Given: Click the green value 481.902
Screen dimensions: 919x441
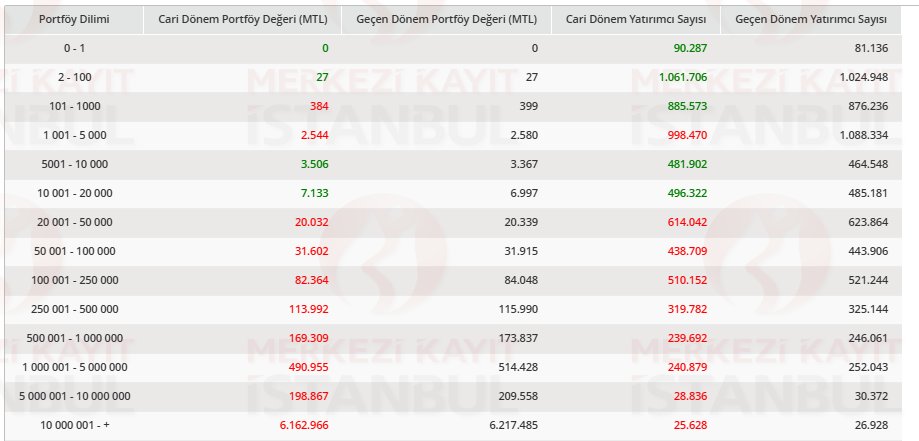Looking at the screenshot, I should click(687, 164).
